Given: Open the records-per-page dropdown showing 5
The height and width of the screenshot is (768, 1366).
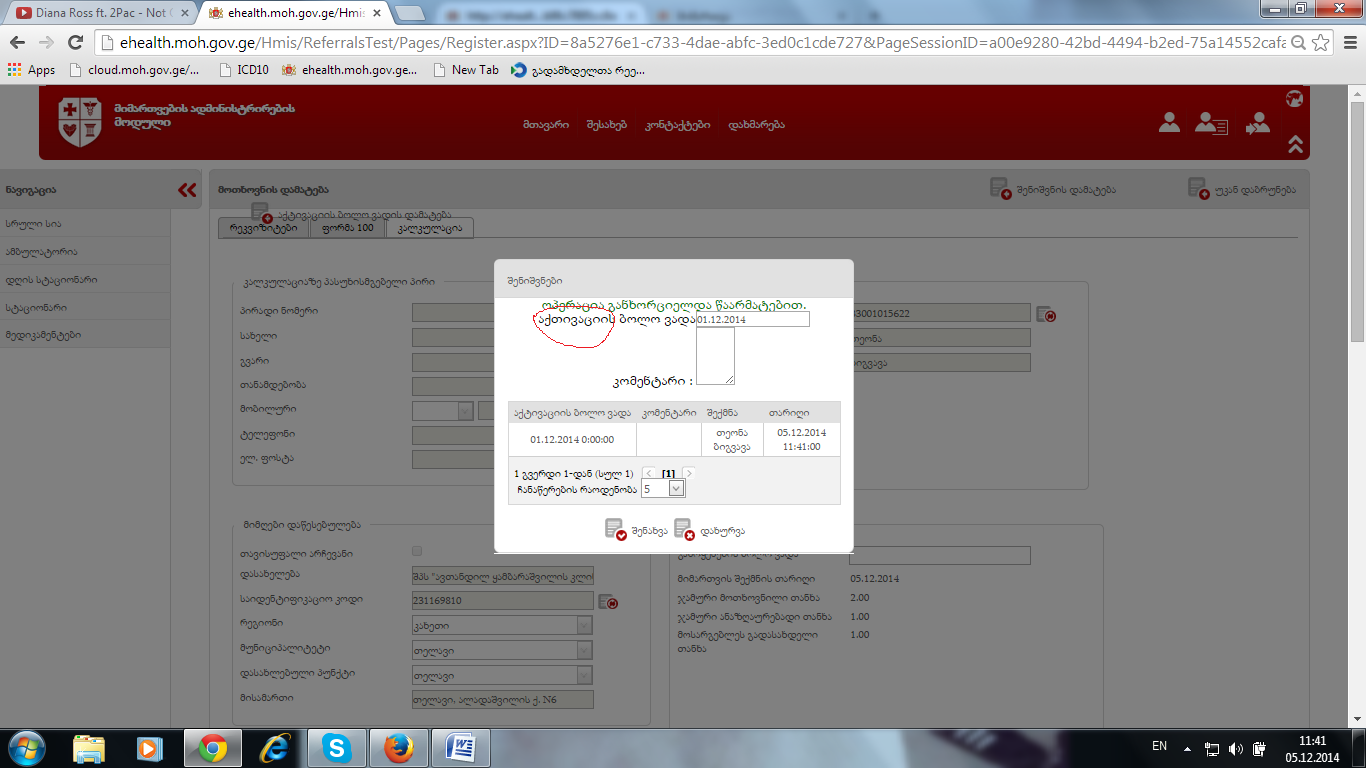Looking at the screenshot, I should (675, 489).
